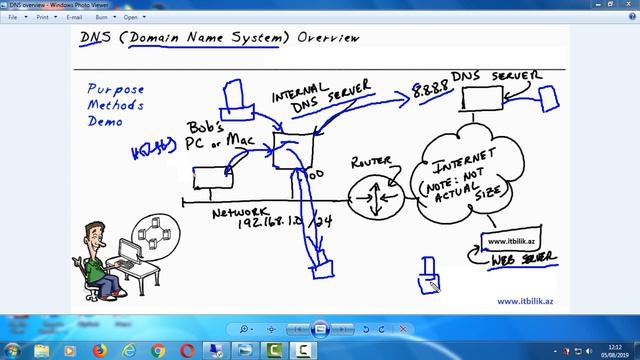Screen dimensions: 640x360
Task: Open the File menu
Action: (x=13, y=17)
